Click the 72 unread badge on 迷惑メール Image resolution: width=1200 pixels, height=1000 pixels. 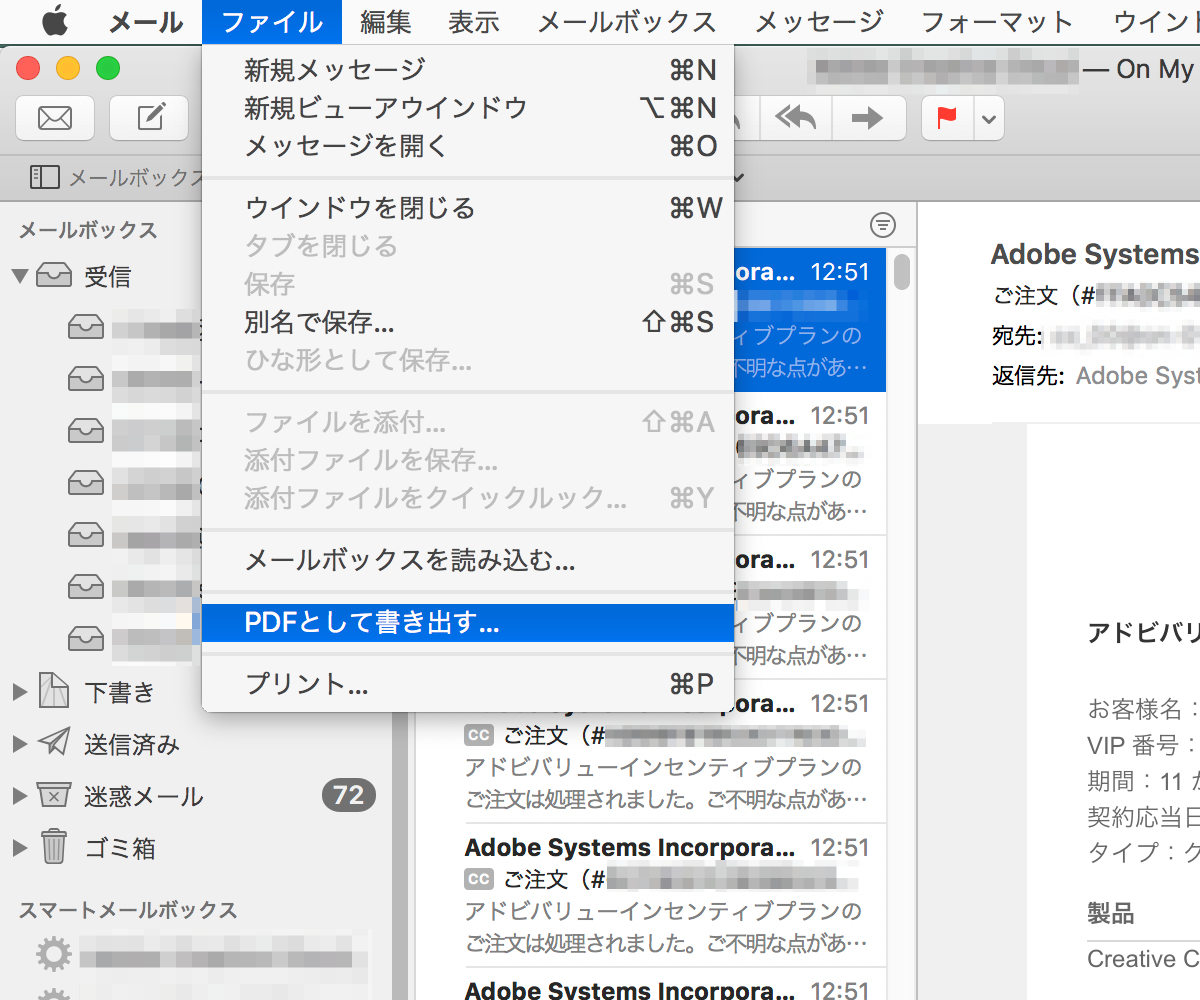(348, 796)
